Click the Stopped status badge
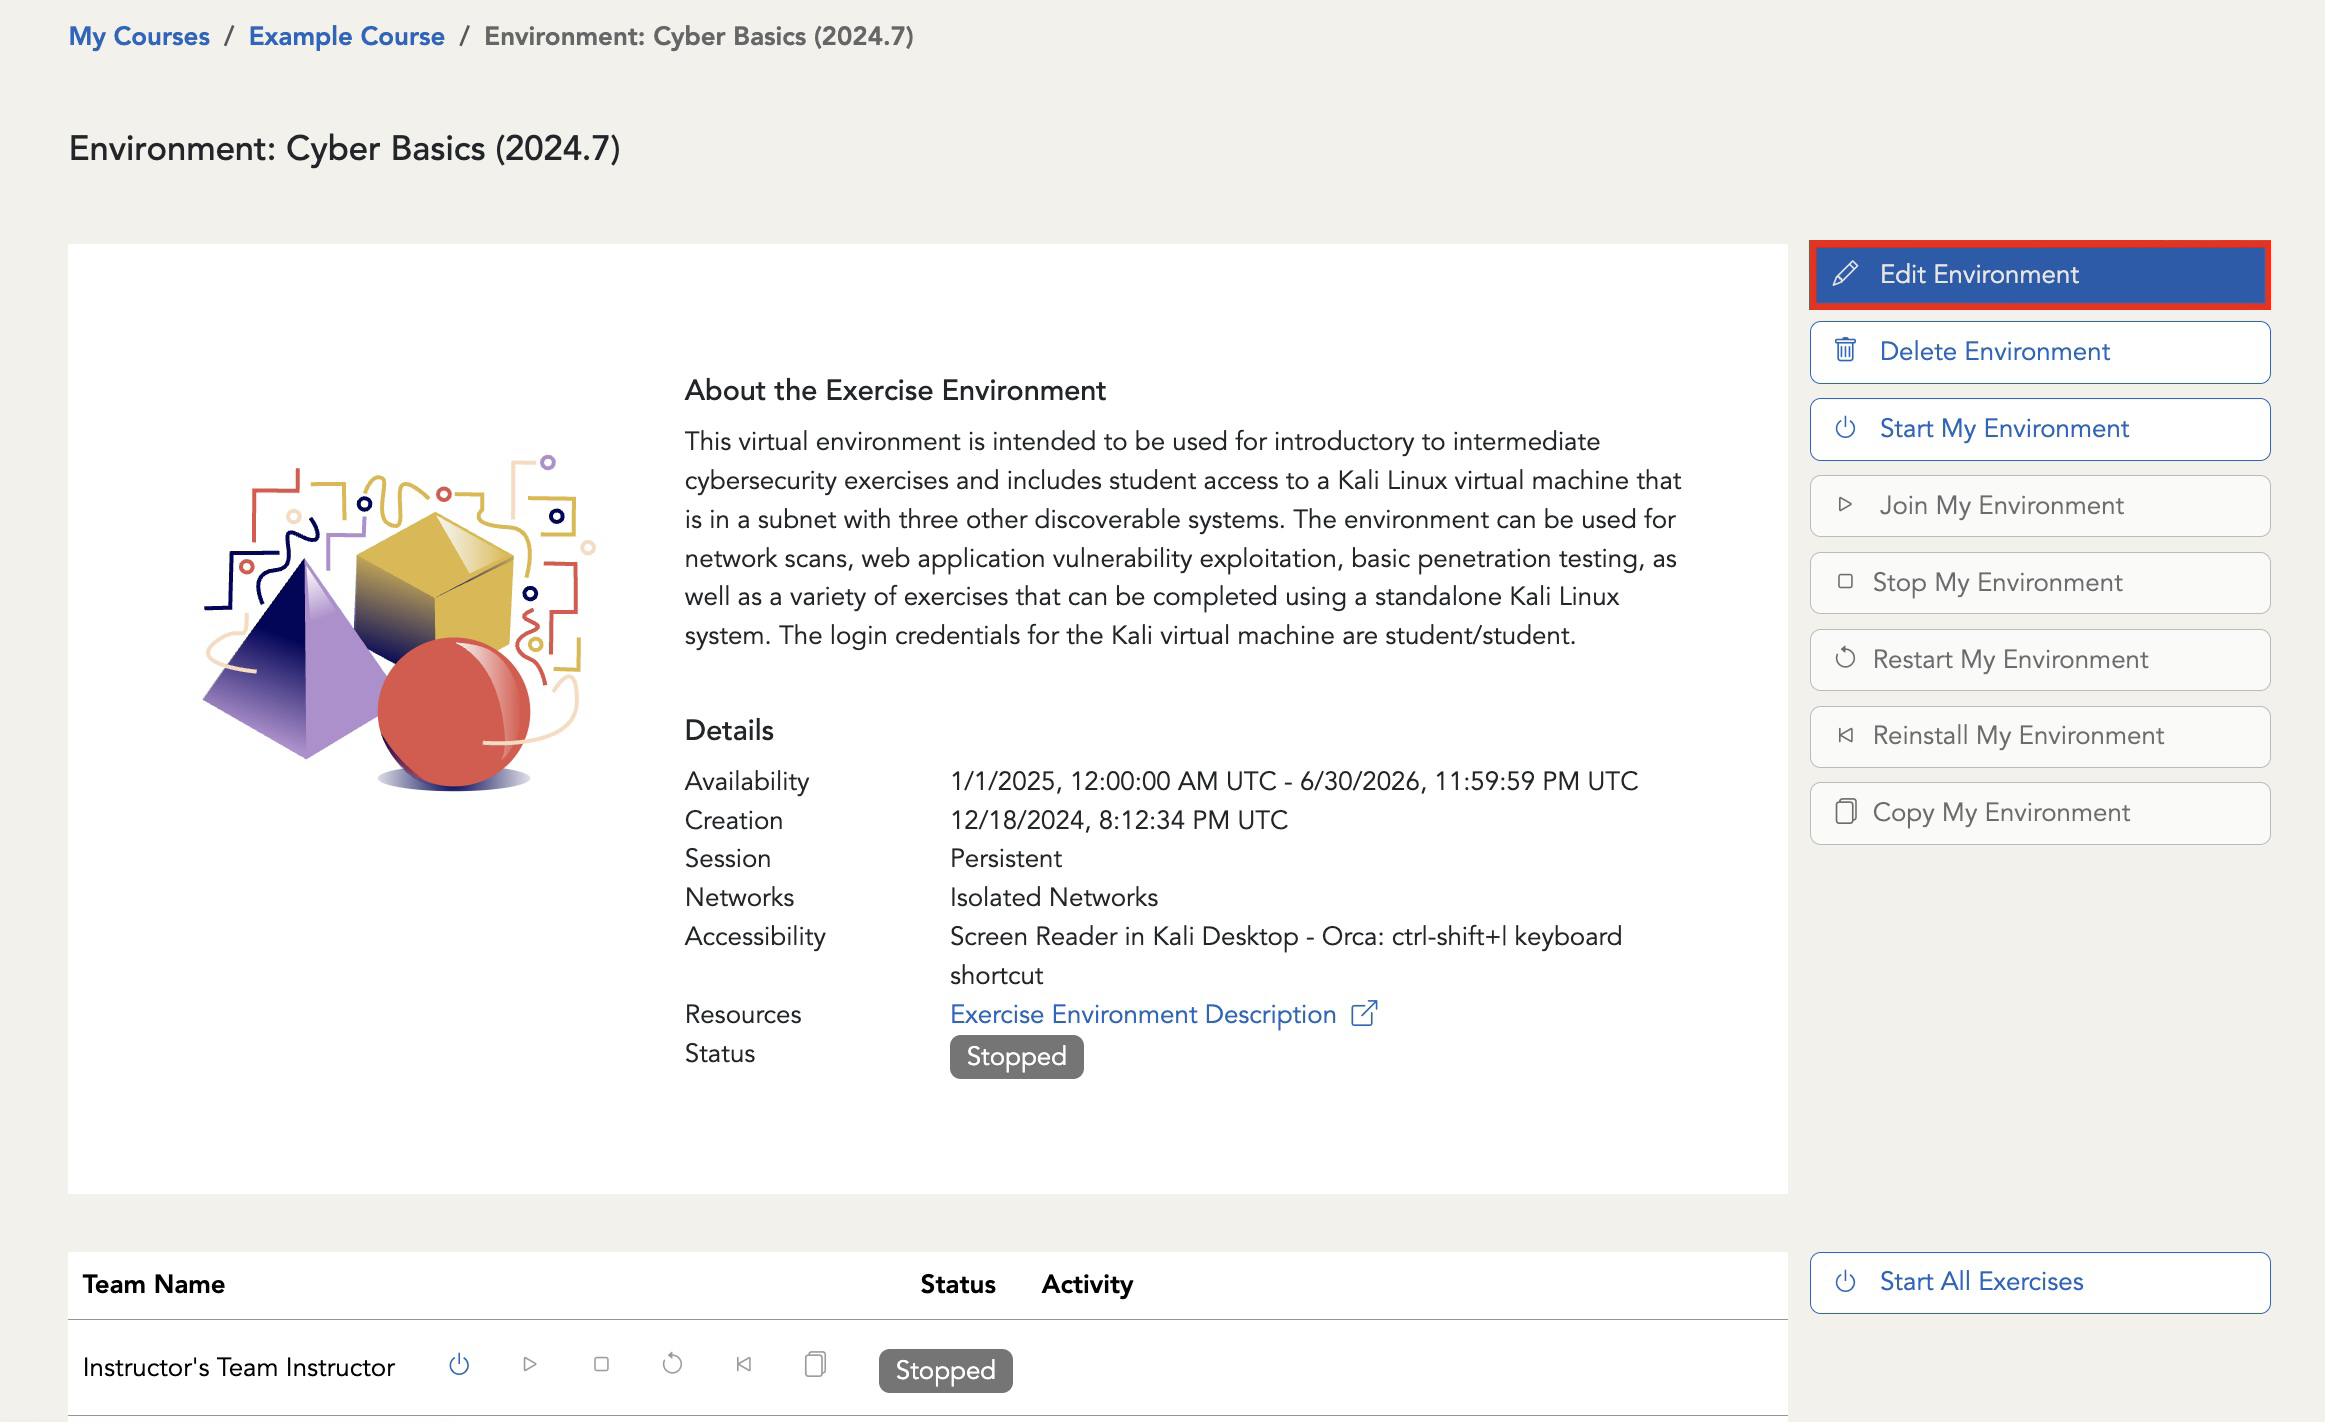2325x1422 pixels. tap(1016, 1055)
